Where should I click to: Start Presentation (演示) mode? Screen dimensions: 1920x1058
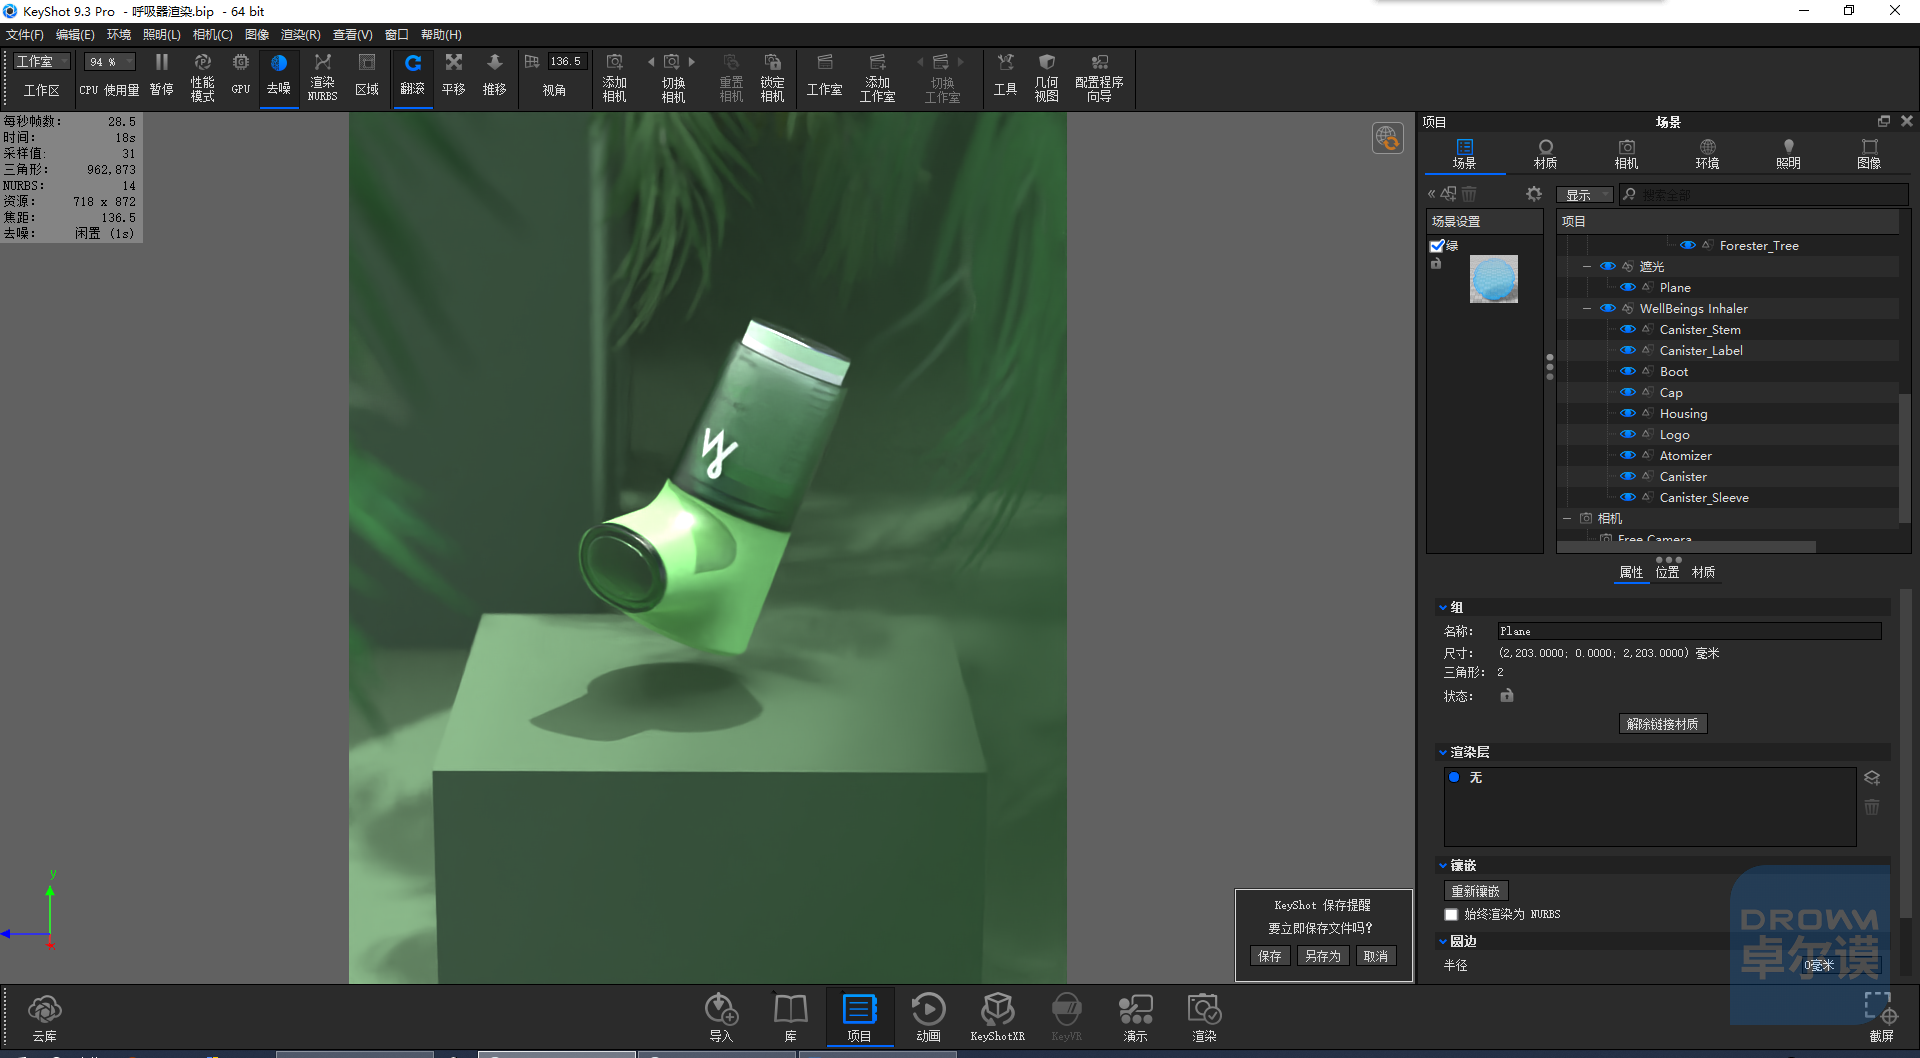point(1136,1018)
